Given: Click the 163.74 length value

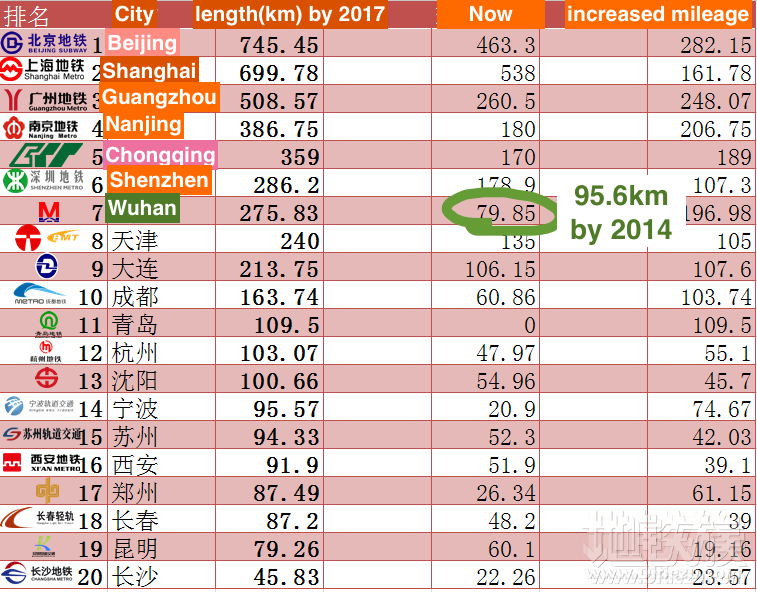Looking at the screenshot, I should [279, 297].
